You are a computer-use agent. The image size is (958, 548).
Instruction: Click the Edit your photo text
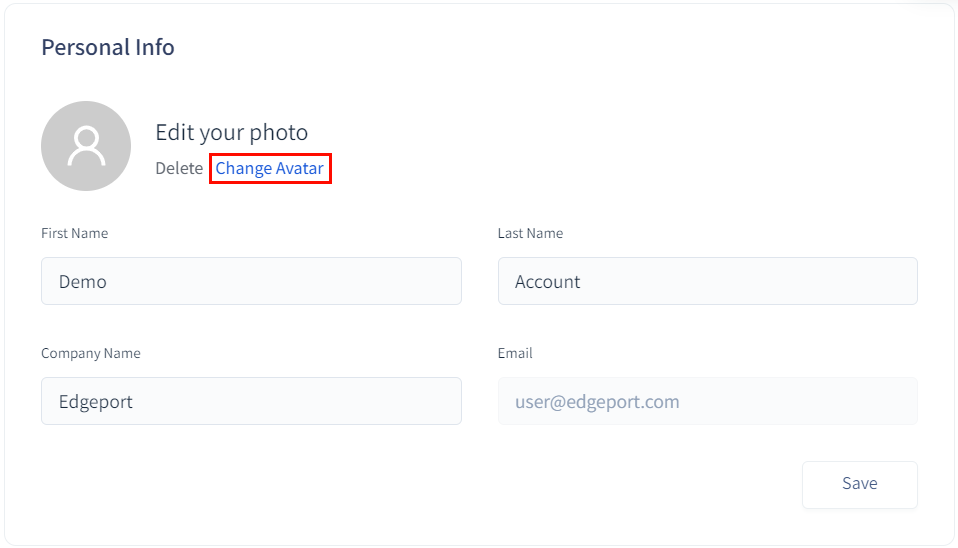coord(231,132)
